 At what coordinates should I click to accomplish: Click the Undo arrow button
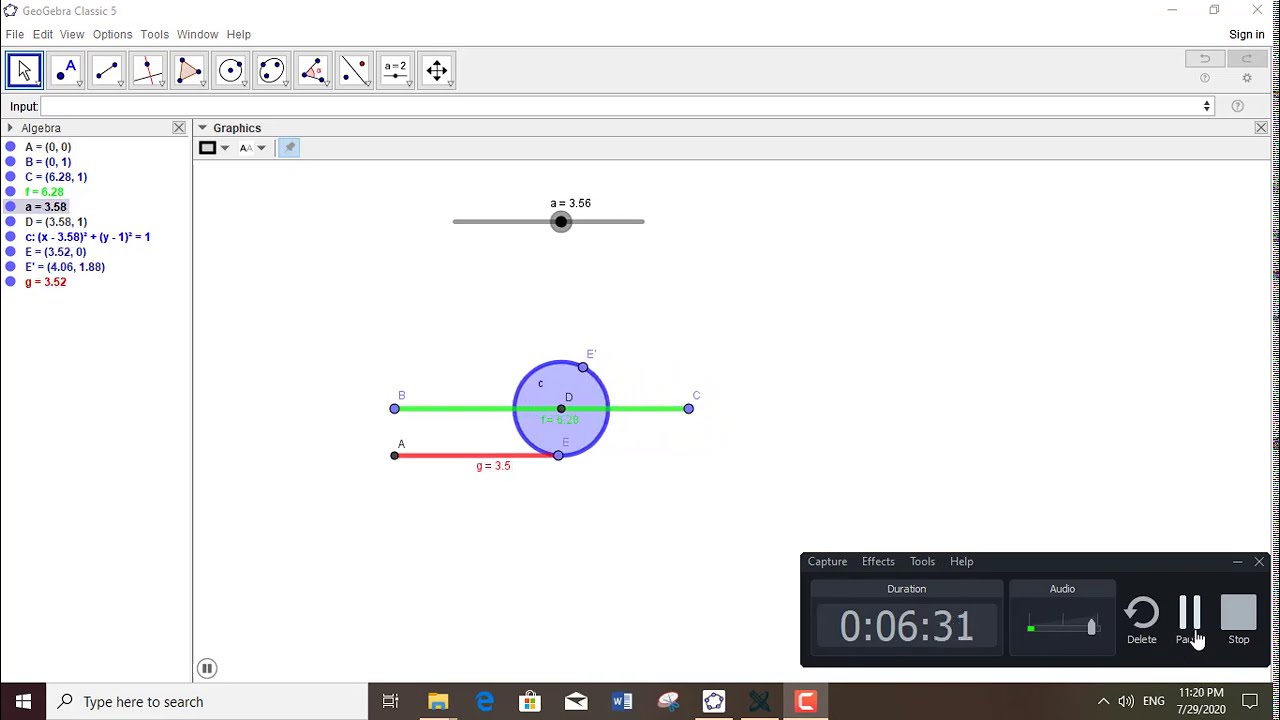click(1205, 59)
